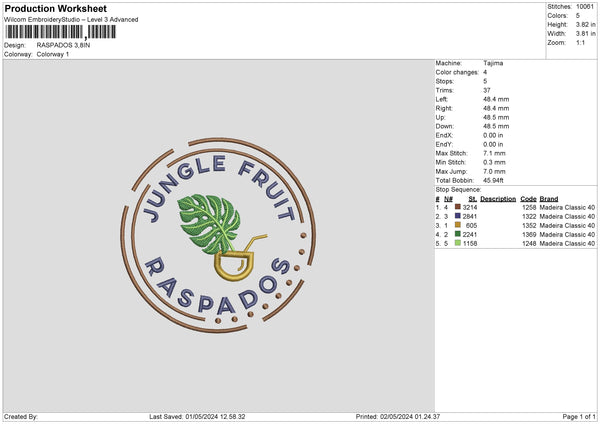The image size is (600, 424).
Task: Click the Left value 48.4 mm
Action: pos(496,99)
